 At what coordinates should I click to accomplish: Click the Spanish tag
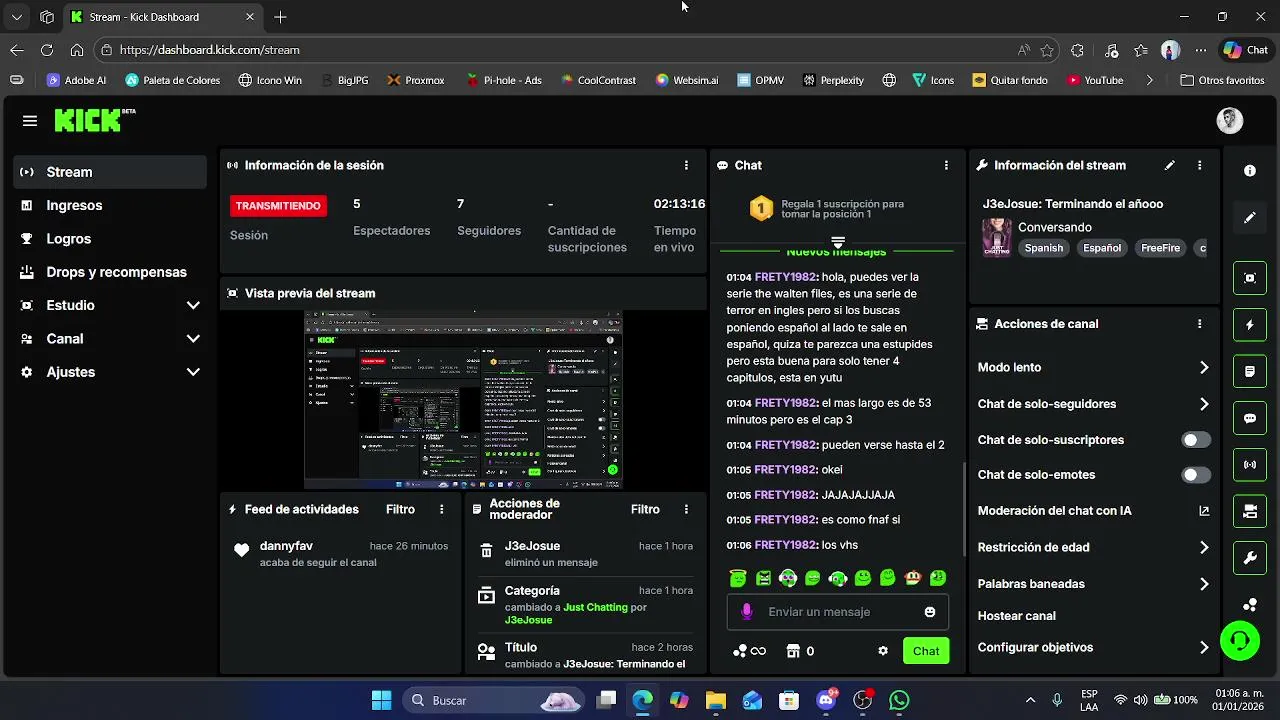point(1043,248)
